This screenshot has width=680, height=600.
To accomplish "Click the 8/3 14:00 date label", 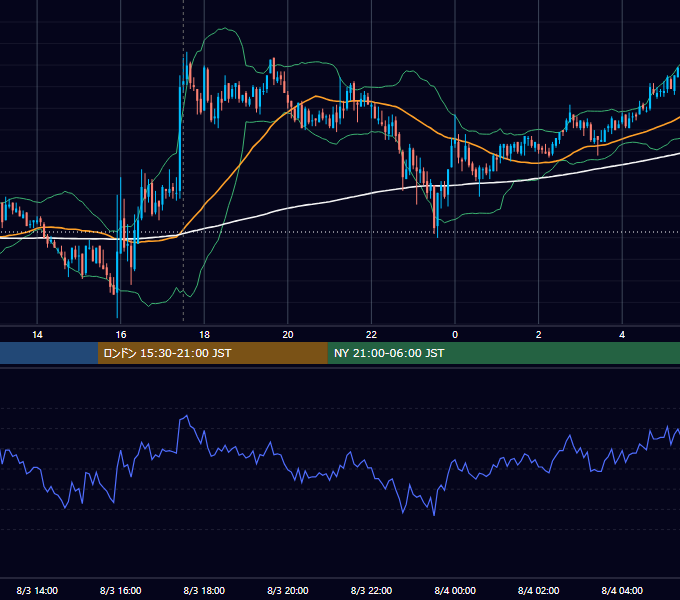I will point(37,590).
